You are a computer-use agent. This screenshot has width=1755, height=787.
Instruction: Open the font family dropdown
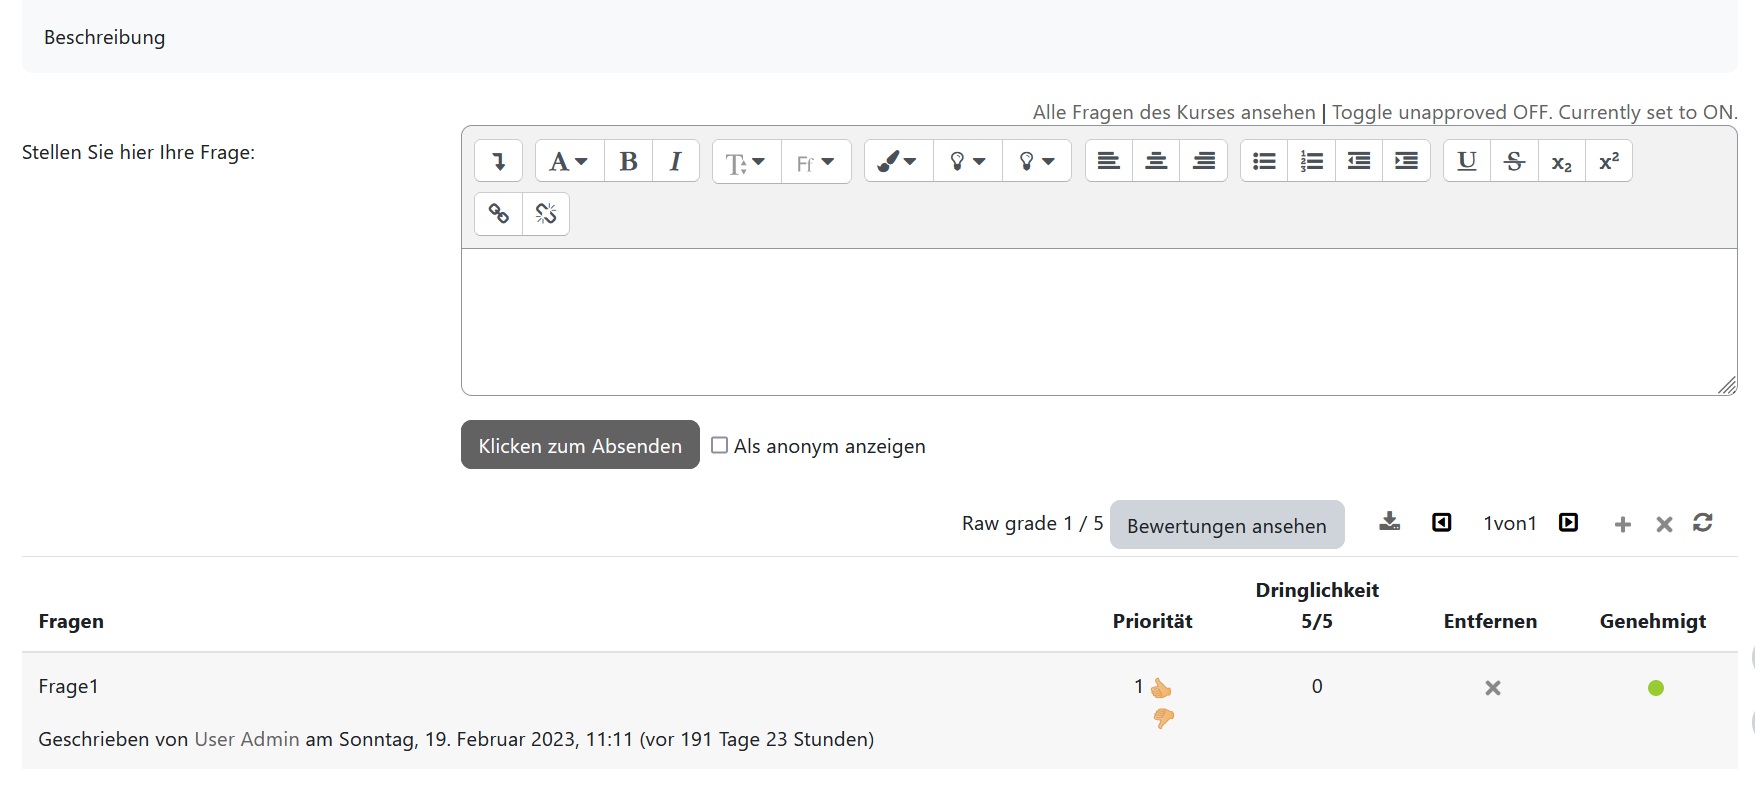816,161
